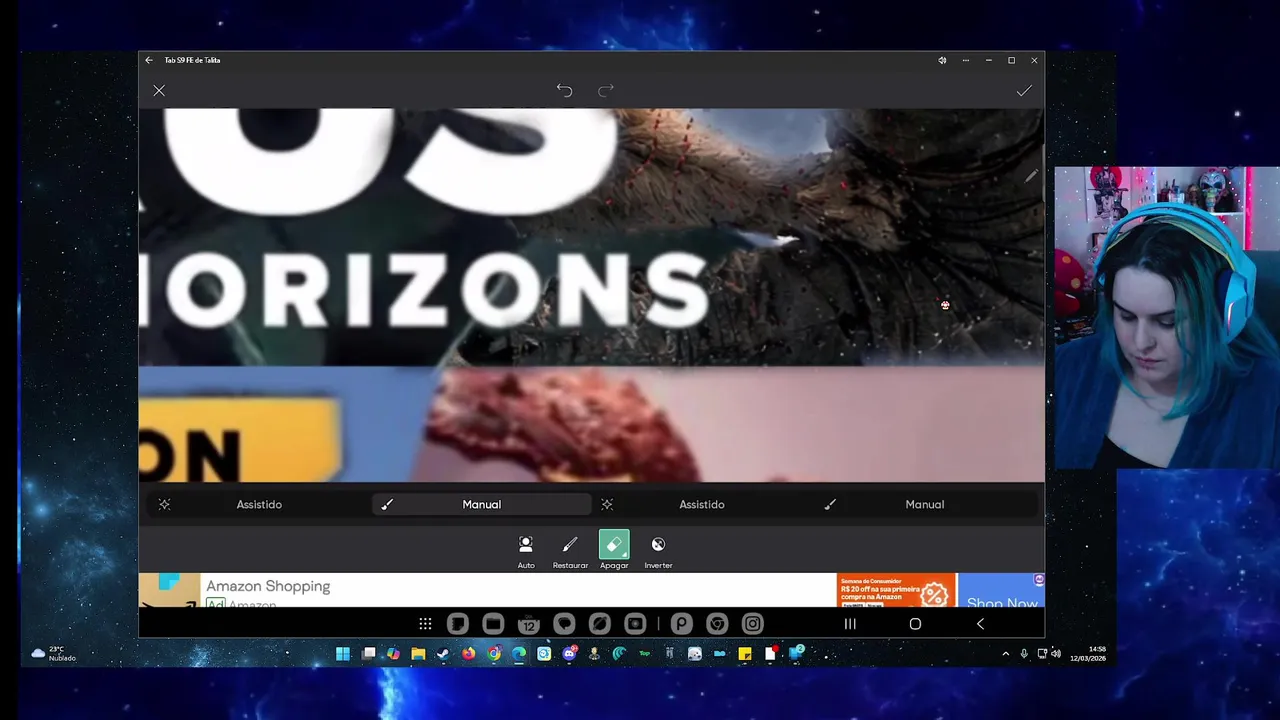Expand hidden system tray icons
The width and height of the screenshot is (1280, 720).
point(1006,654)
